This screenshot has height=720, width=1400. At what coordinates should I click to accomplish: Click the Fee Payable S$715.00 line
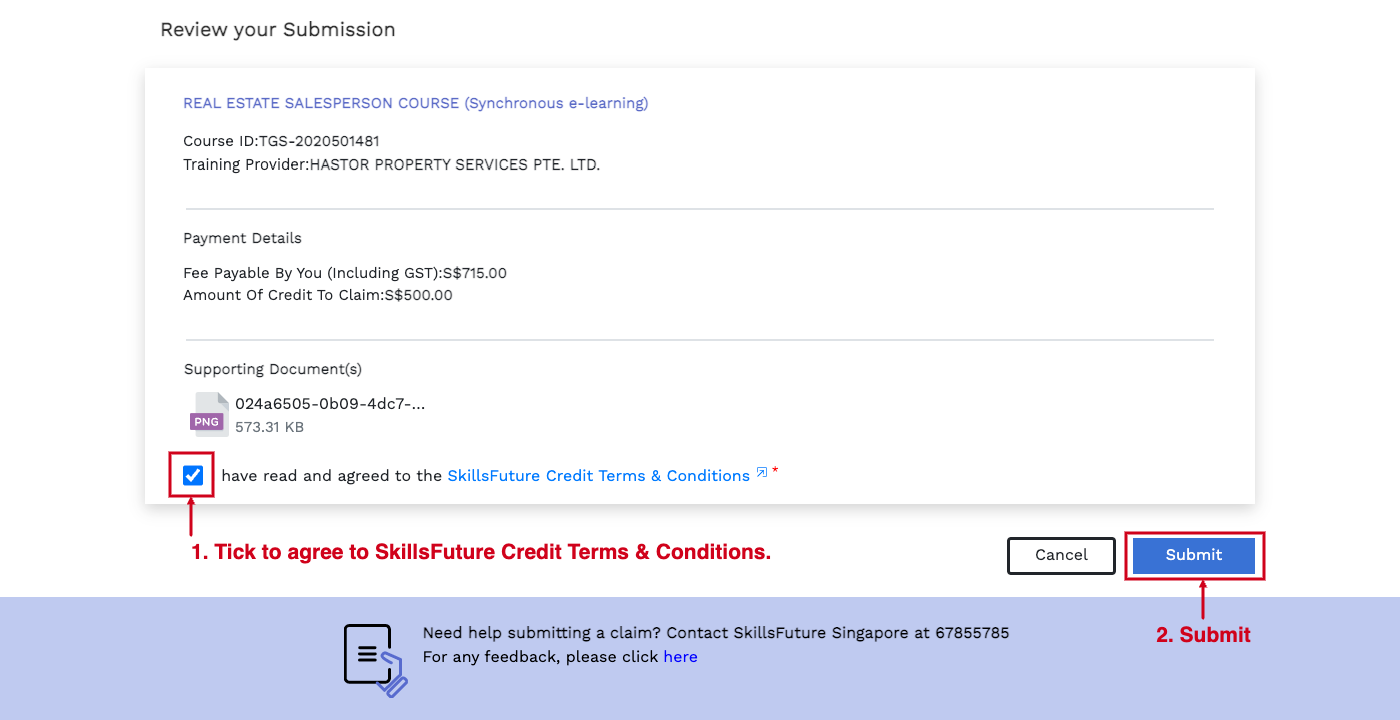click(345, 273)
